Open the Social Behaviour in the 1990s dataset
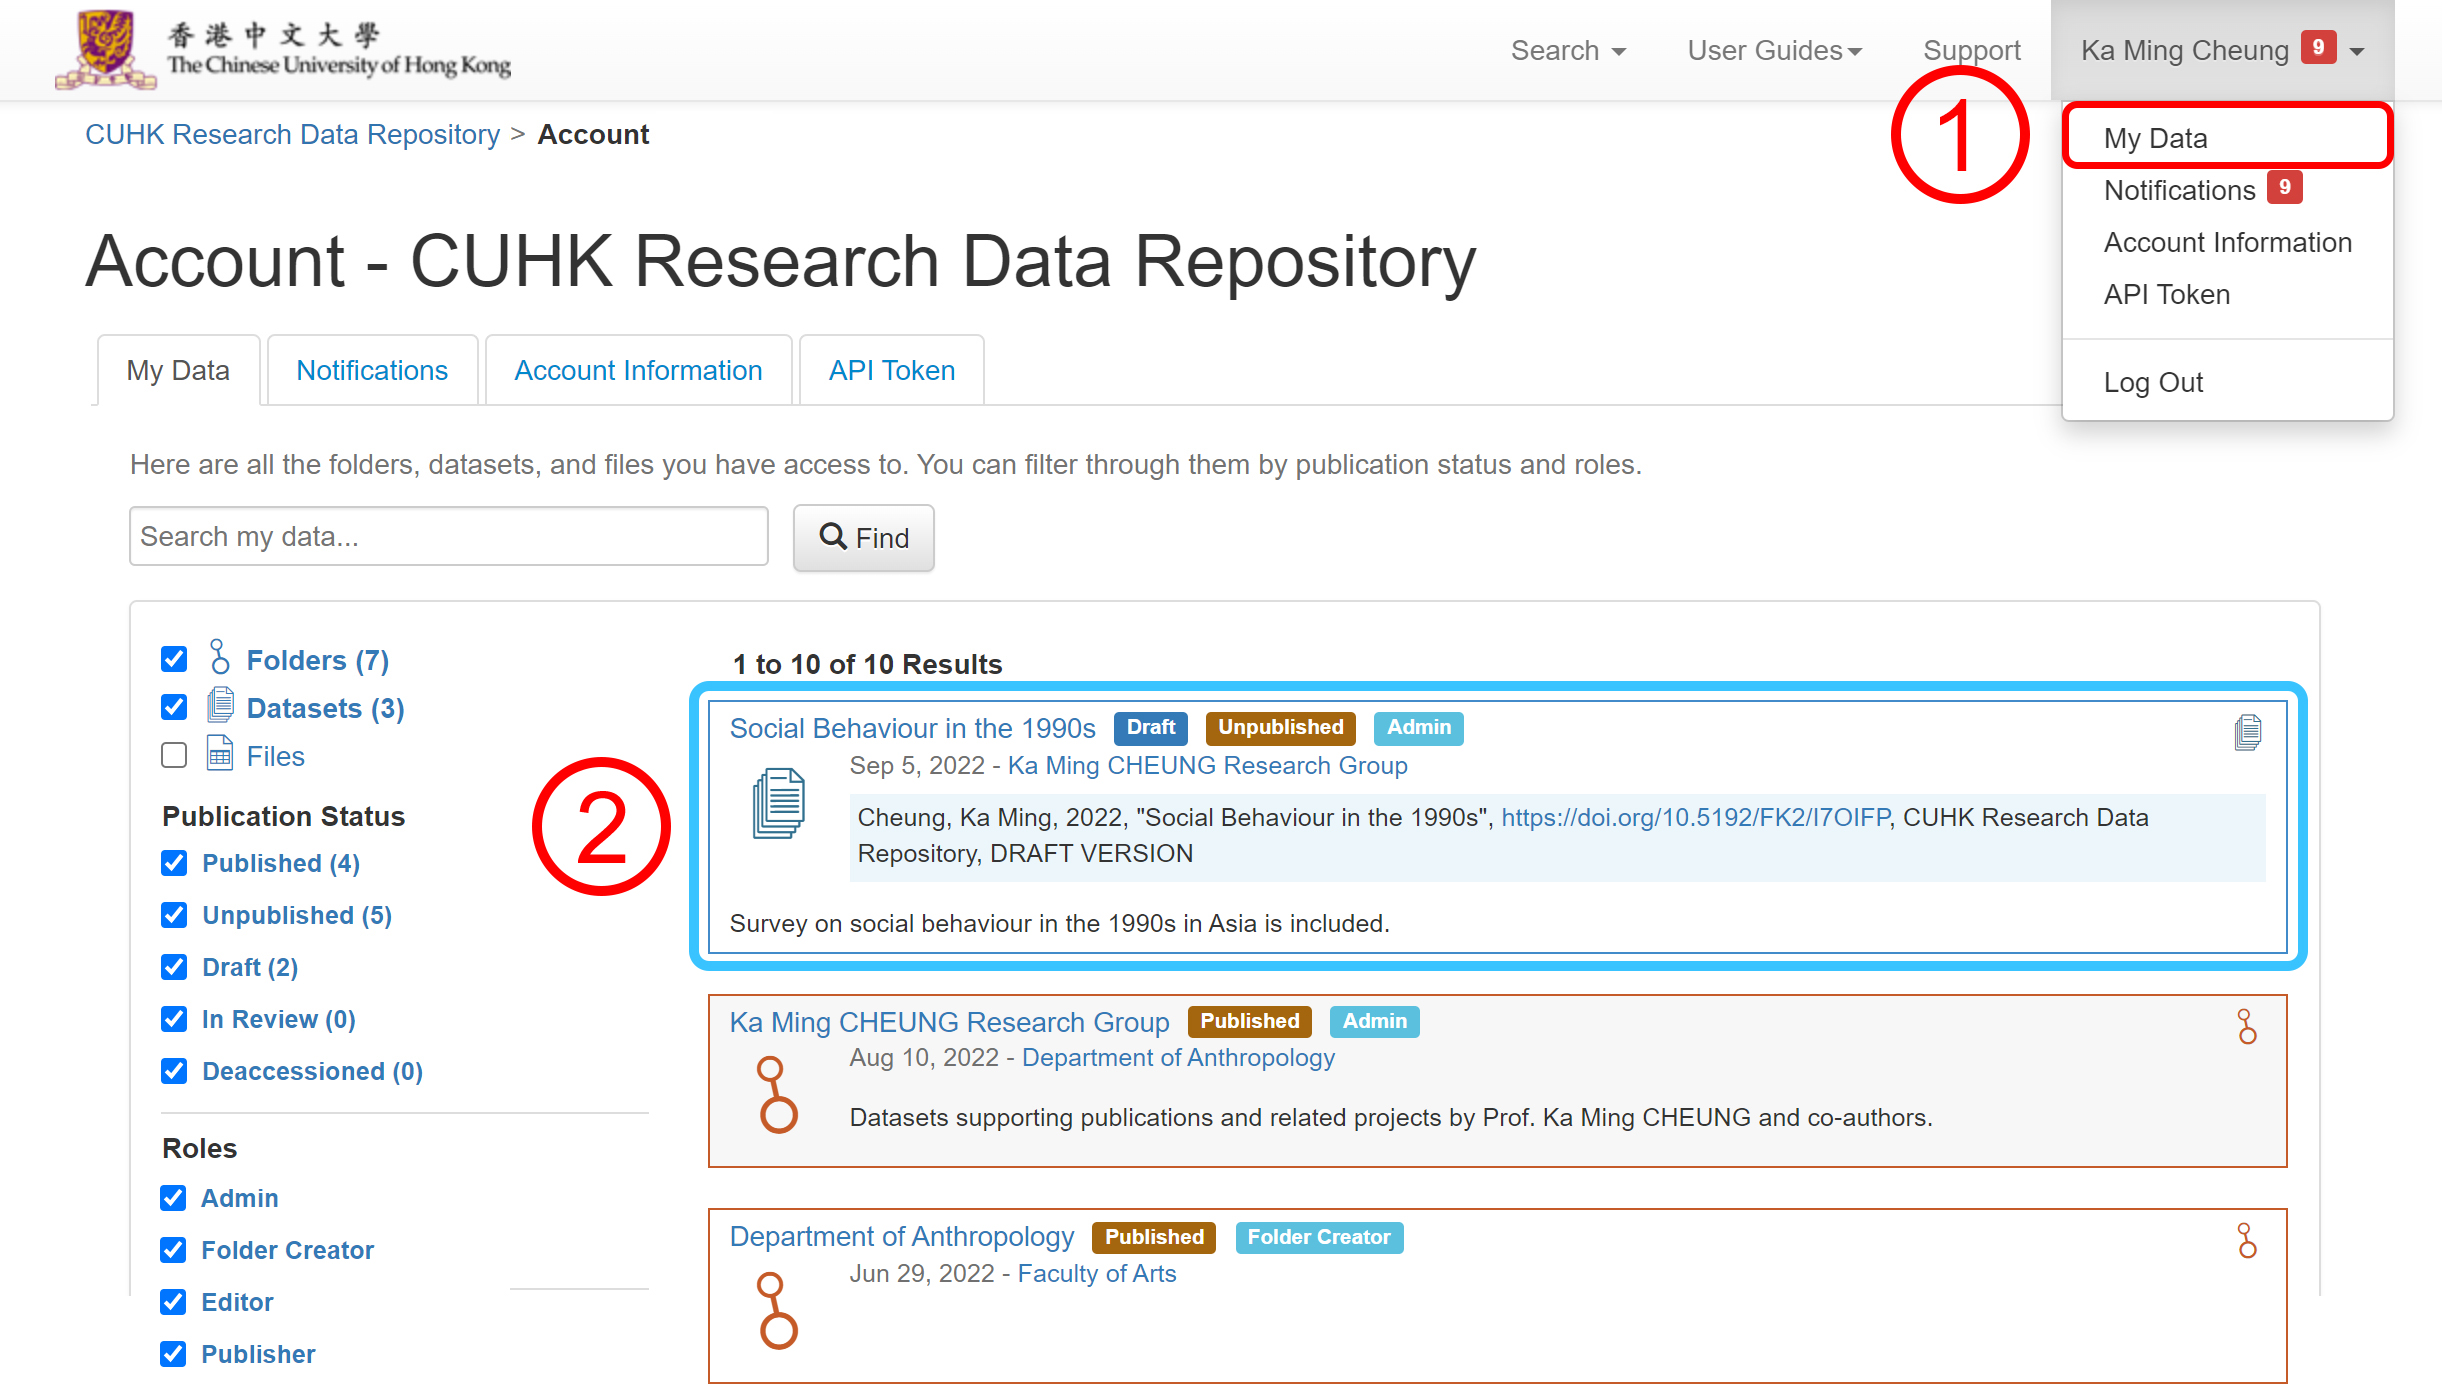 click(x=912, y=728)
